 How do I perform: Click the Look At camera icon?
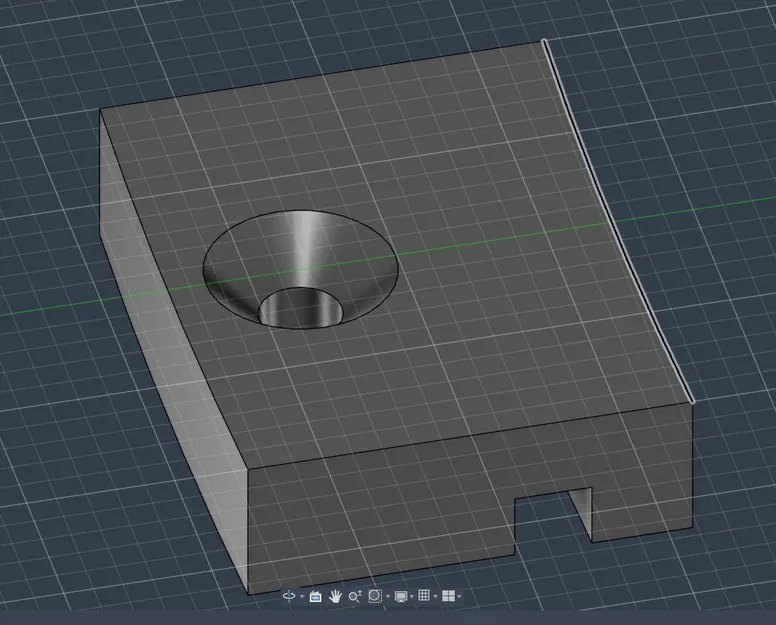pos(315,596)
